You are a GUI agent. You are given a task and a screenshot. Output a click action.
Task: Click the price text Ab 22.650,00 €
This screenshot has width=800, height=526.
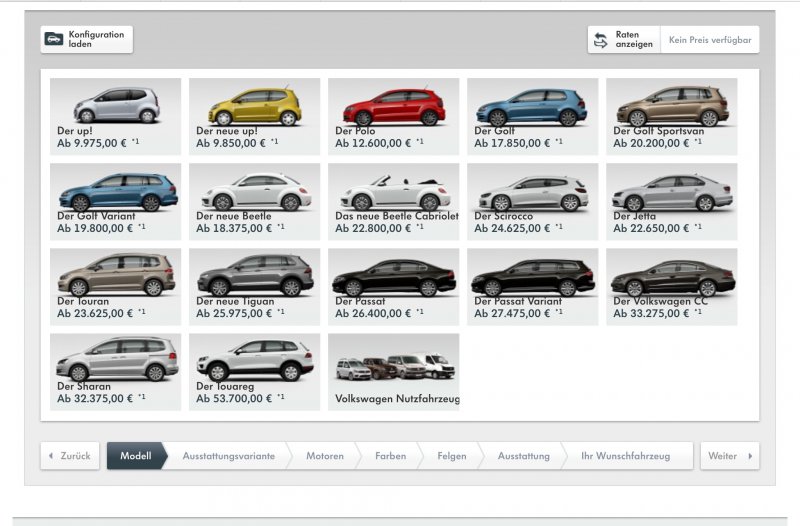click(x=651, y=229)
